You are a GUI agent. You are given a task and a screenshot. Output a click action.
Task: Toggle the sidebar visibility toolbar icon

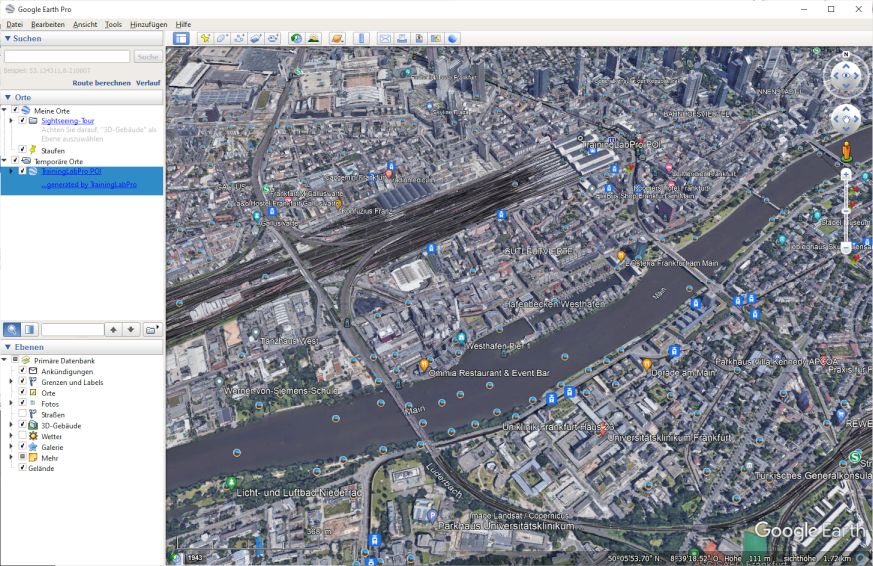[181, 38]
